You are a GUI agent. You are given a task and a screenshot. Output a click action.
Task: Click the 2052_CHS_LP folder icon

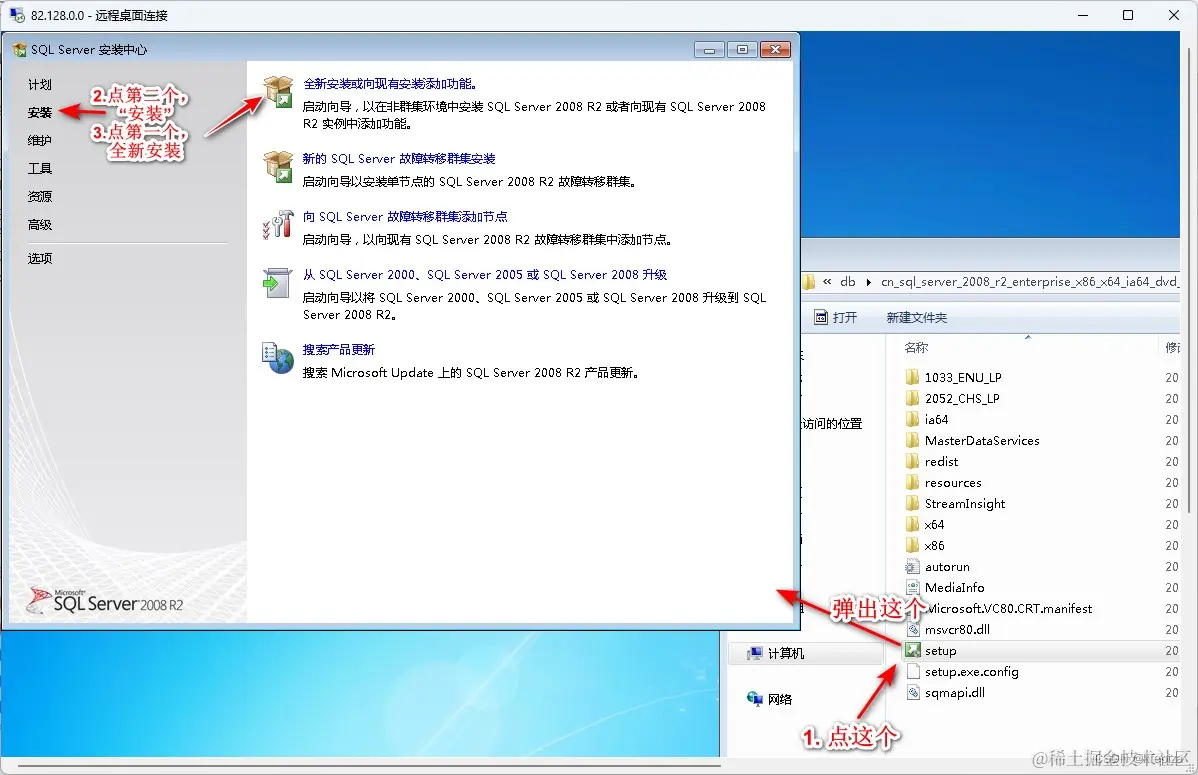point(912,398)
